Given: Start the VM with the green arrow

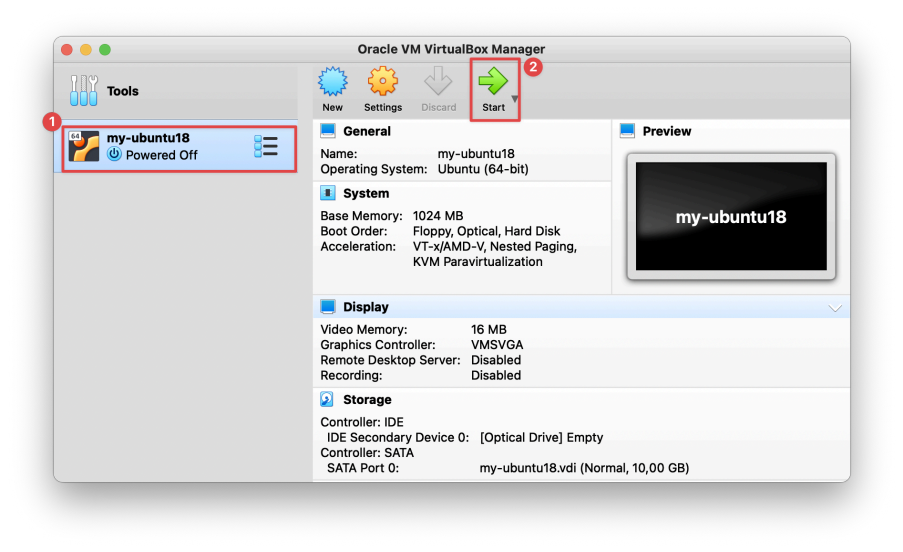Looking at the screenshot, I should (x=493, y=81).
